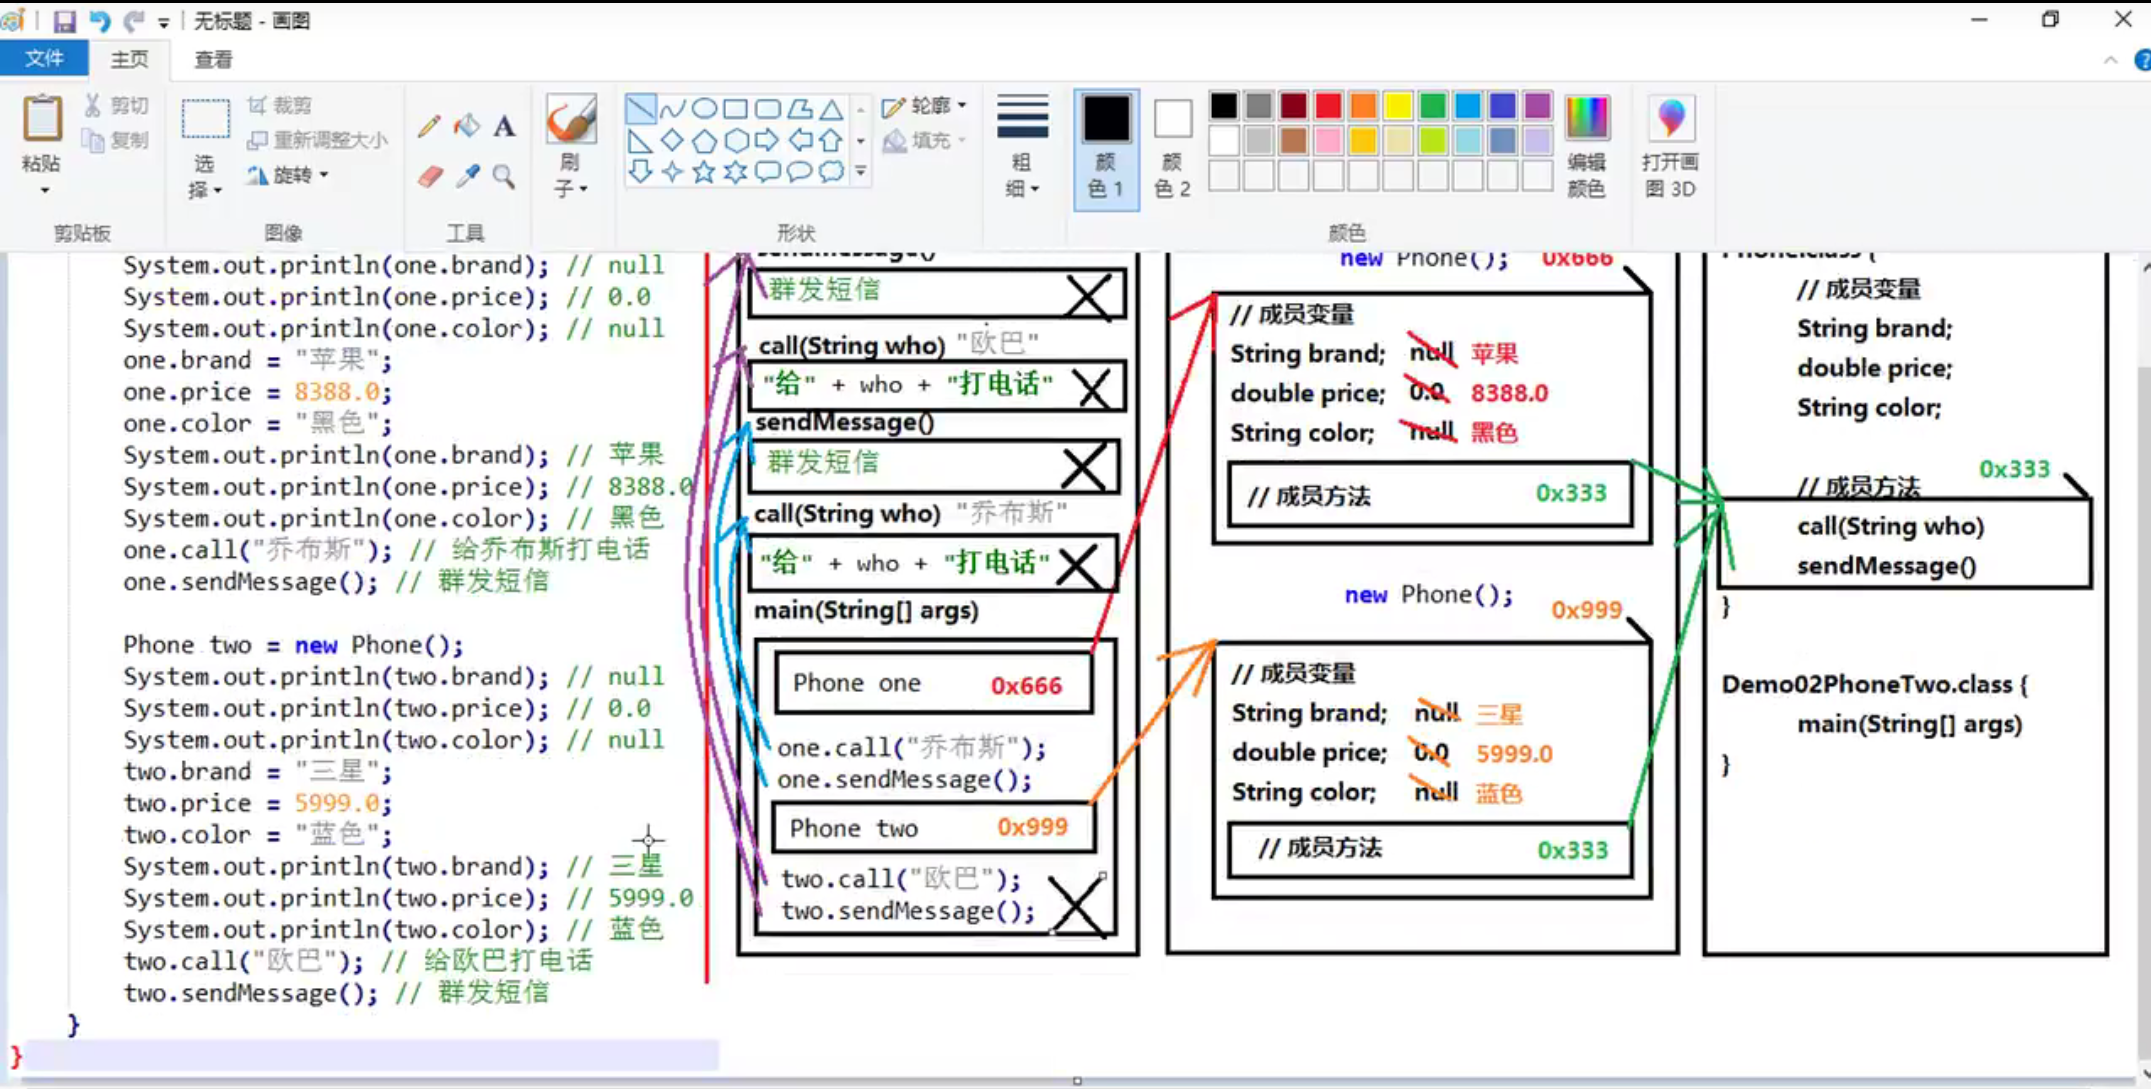Click the rectangular selection tool box
The width and height of the screenshot is (2151, 1089).
click(205, 120)
